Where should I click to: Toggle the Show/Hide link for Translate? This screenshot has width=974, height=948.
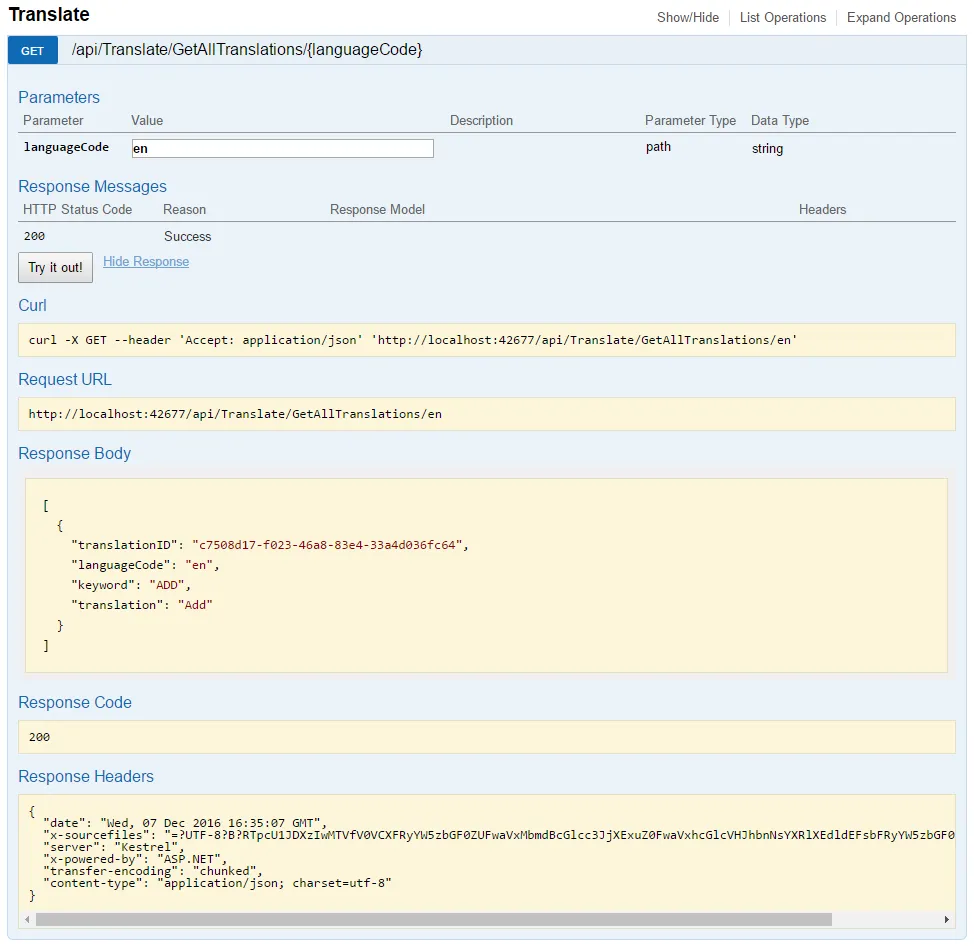point(687,17)
